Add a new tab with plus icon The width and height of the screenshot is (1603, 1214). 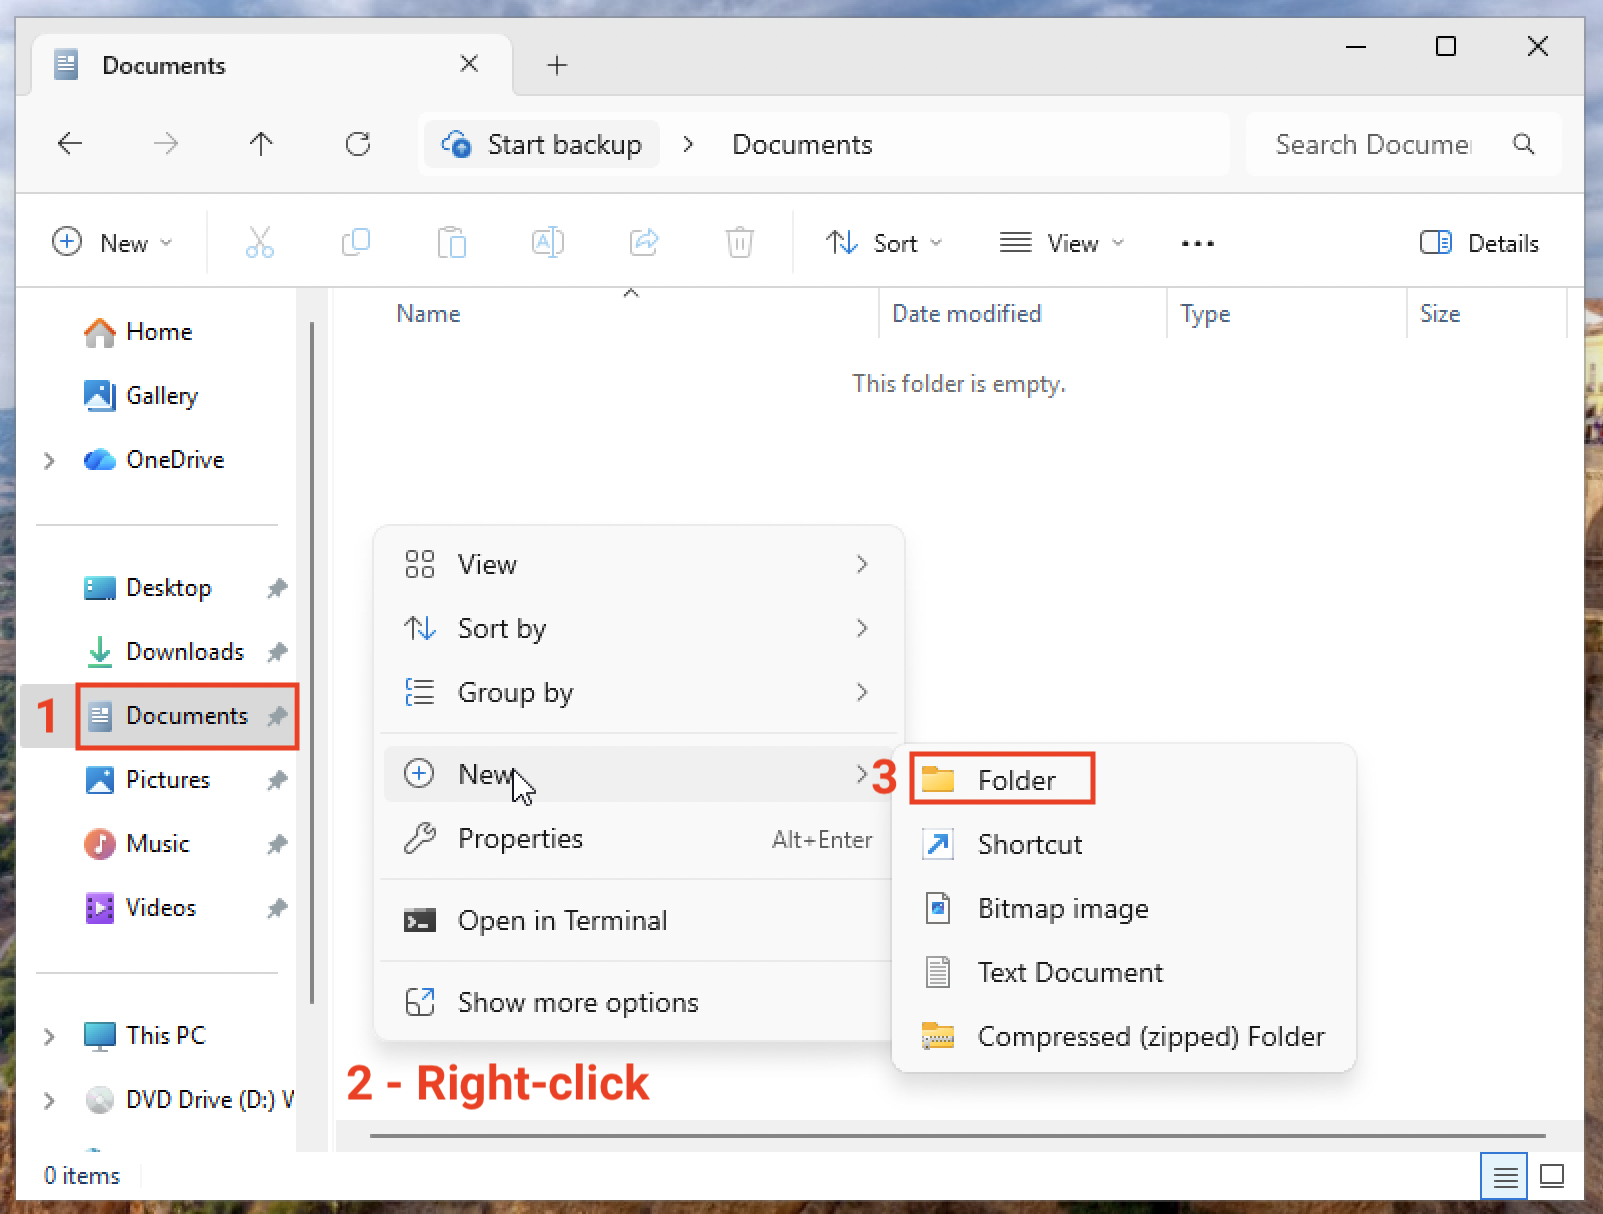[557, 66]
